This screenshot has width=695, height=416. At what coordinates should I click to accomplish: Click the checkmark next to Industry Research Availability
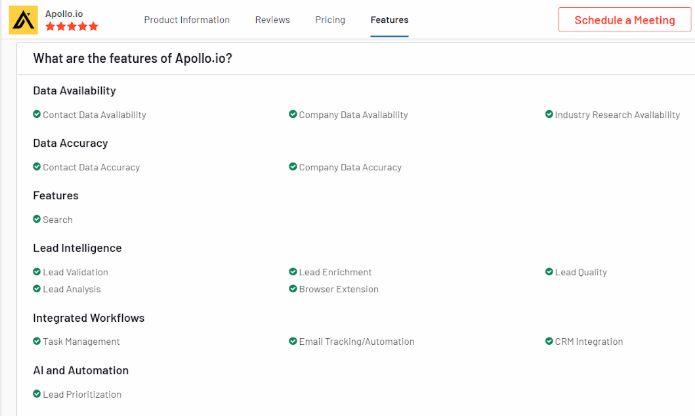click(549, 114)
